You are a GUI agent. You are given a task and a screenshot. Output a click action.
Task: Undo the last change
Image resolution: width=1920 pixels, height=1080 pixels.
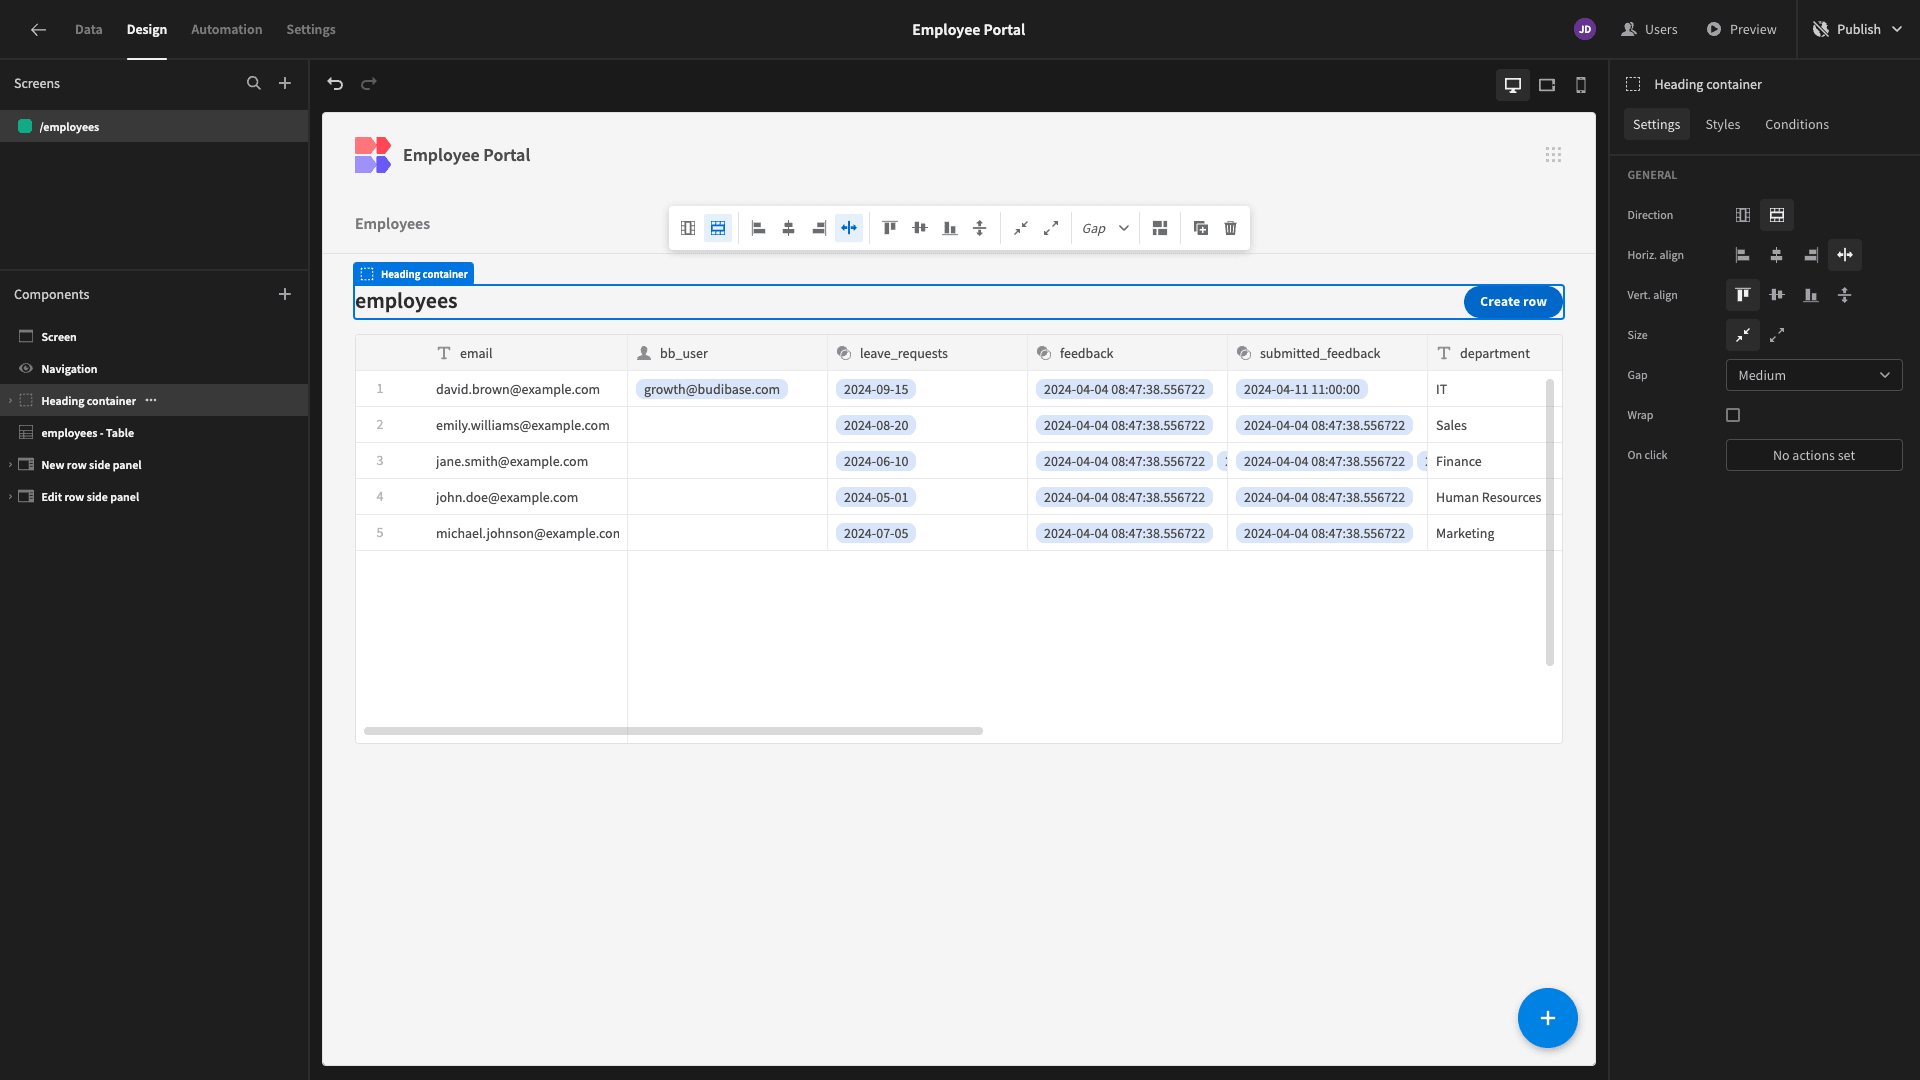[335, 84]
